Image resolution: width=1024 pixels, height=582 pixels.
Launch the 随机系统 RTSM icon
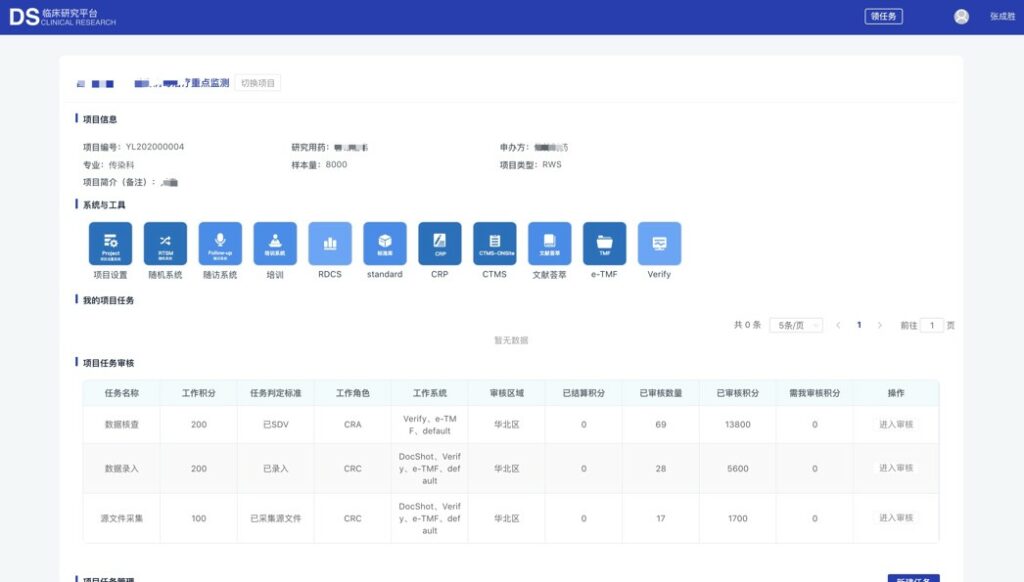[165, 244]
